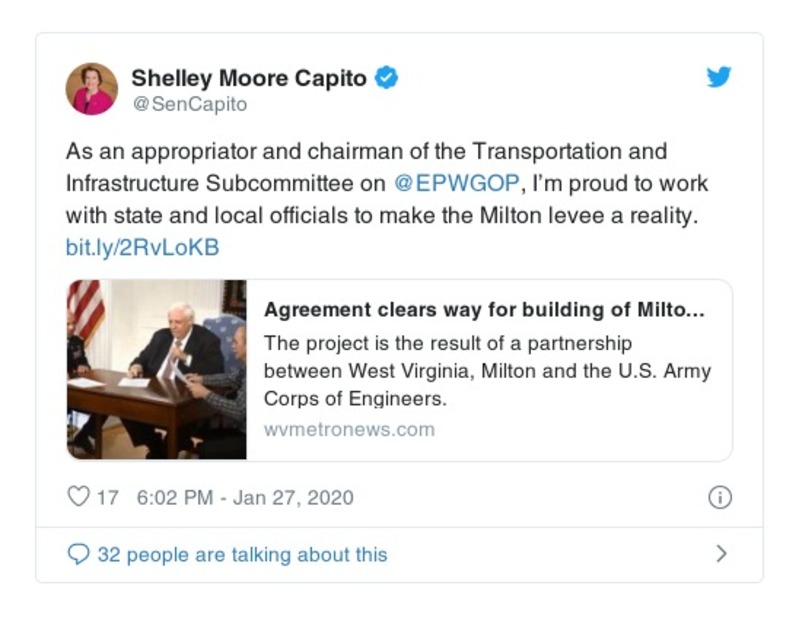Click the article preview image

(156, 369)
